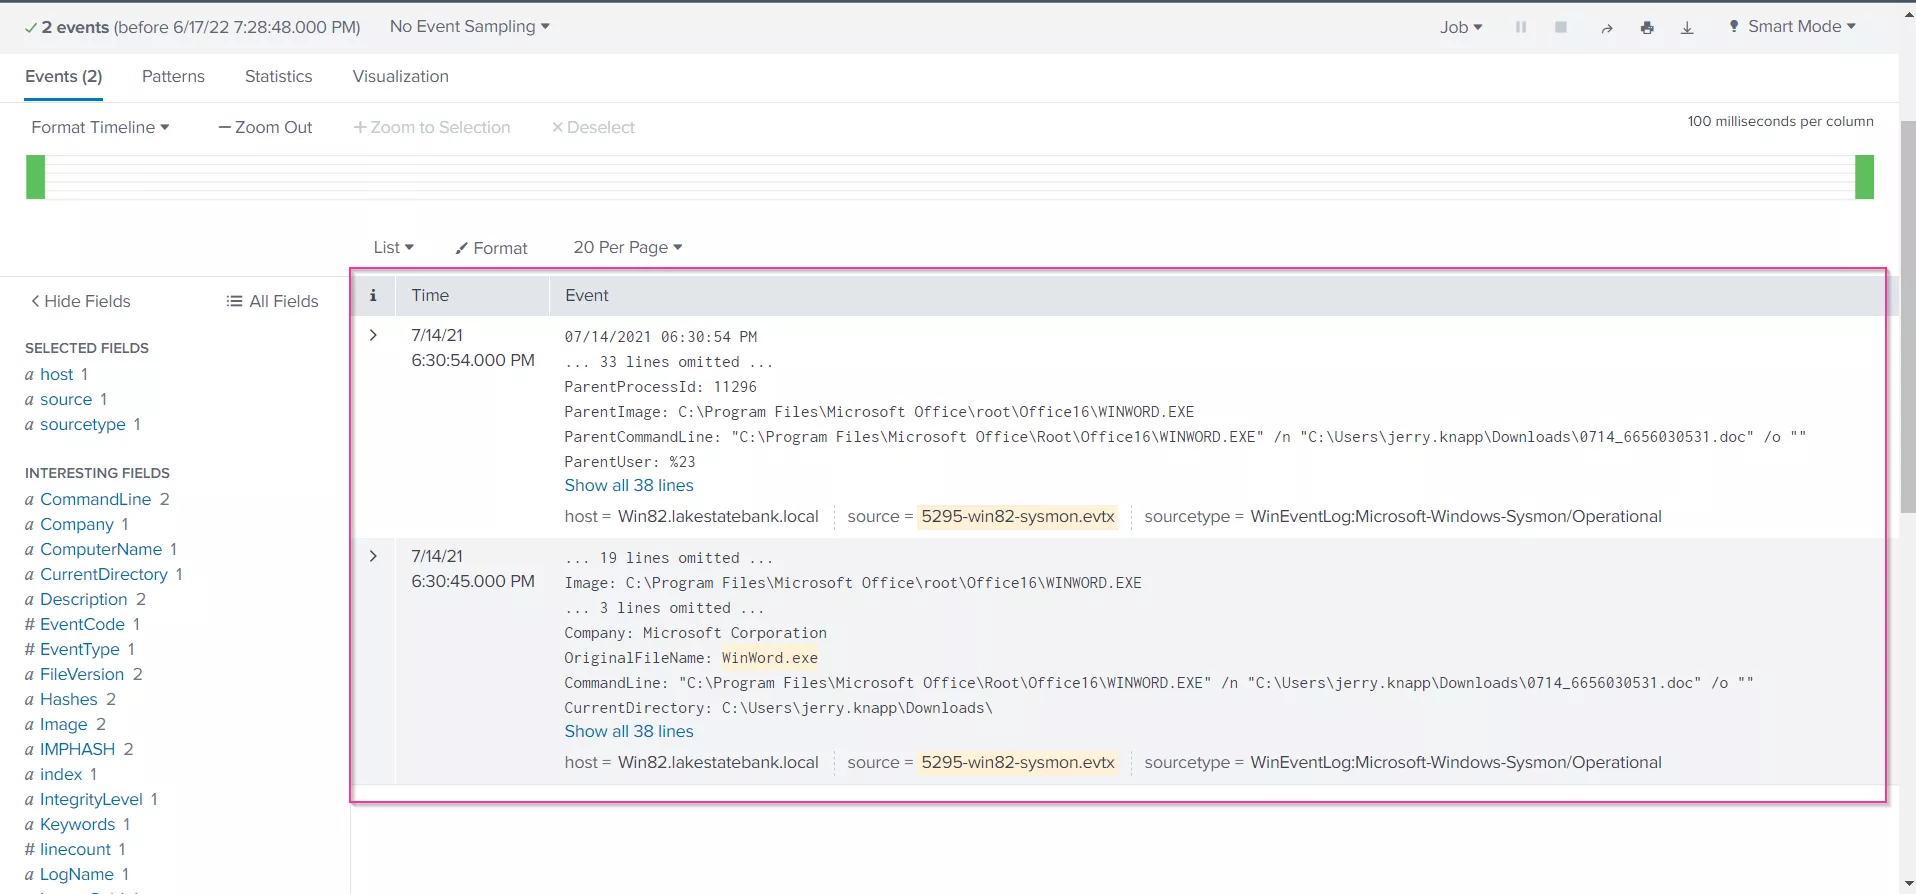Click Zoom to Selection

tap(432, 127)
